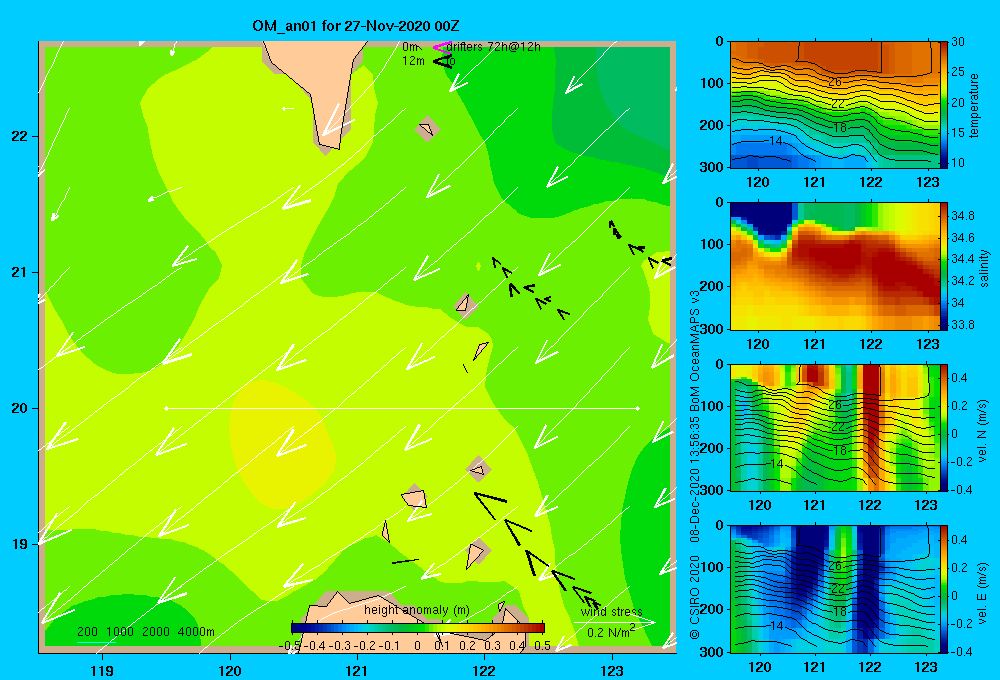1000x680 pixels.
Task: Click the height anomaly color bar
Action: point(418,627)
